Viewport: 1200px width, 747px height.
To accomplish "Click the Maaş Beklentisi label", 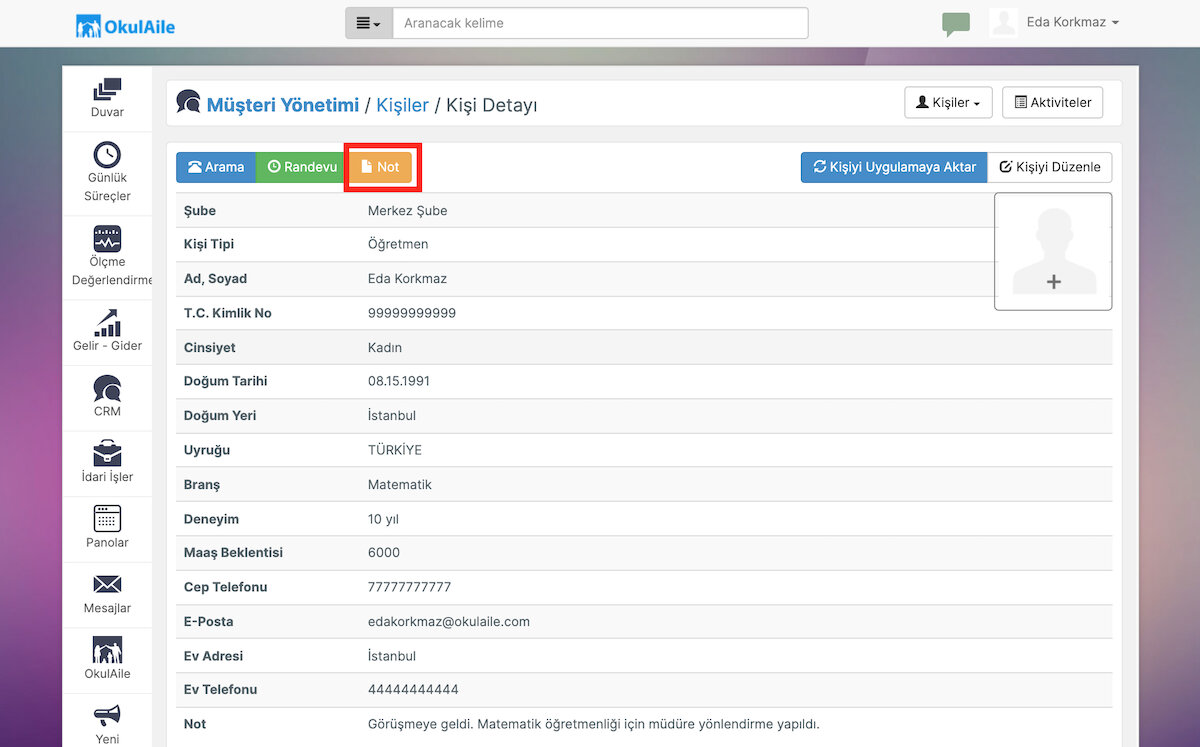I will tap(233, 553).
